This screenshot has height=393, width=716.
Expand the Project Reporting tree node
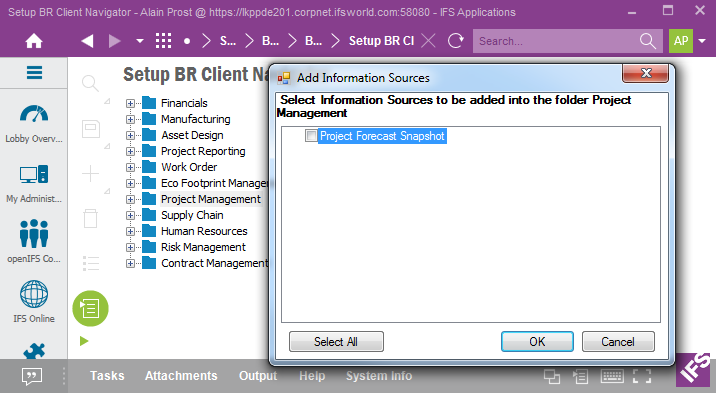[130, 152]
